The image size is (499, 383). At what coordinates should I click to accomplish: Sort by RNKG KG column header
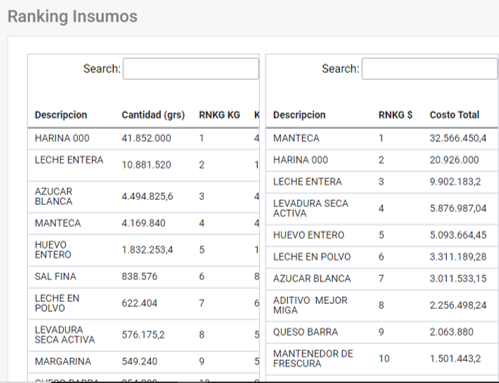pyautogui.click(x=219, y=115)
